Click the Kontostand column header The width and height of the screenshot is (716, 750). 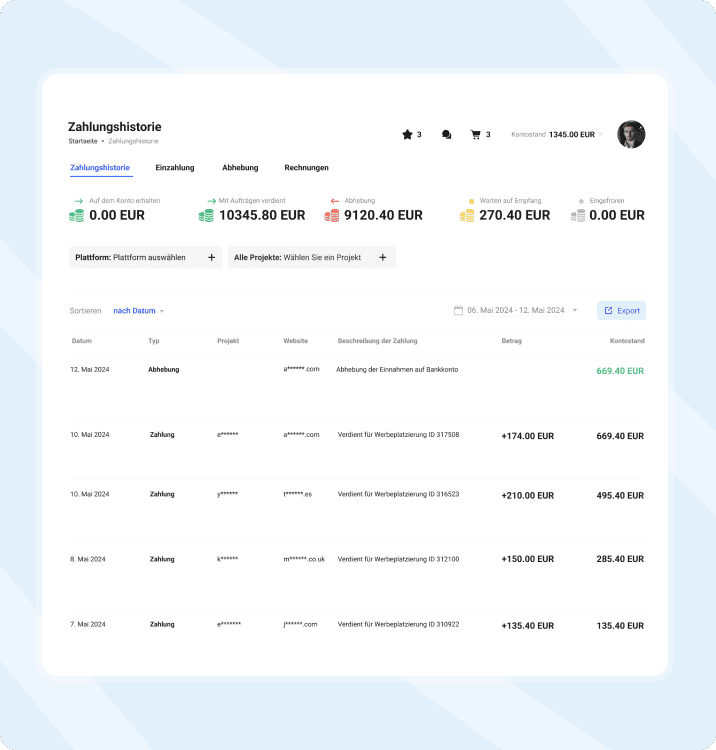(627, 341)
